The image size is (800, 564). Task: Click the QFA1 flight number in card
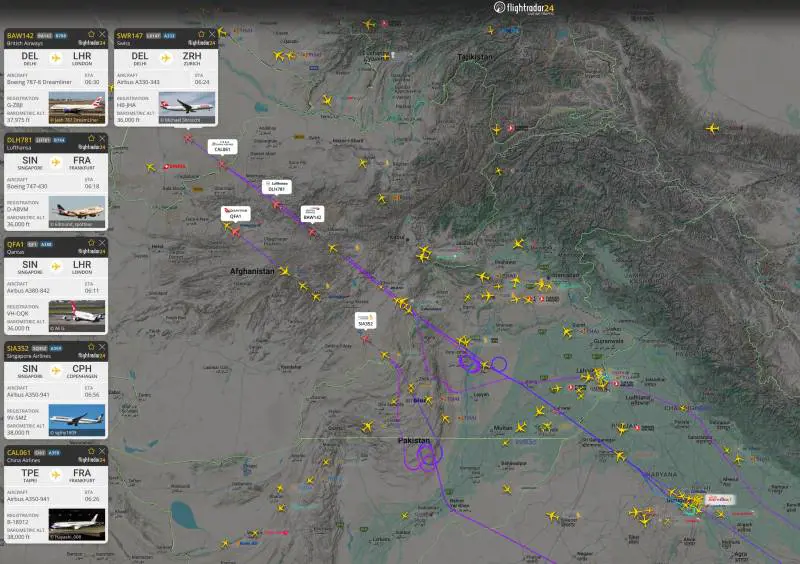click(x=17, y=243)
